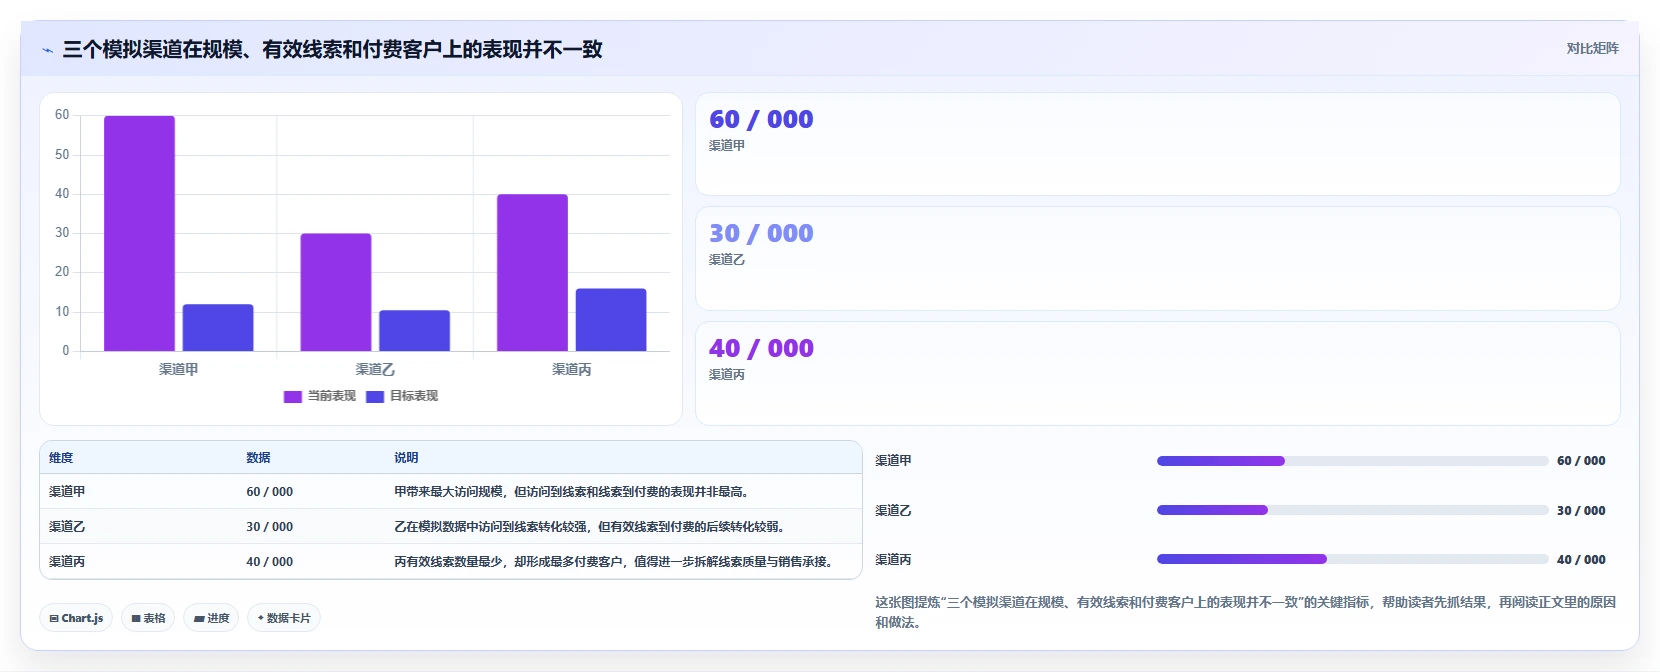
Task: Click the heading 三个模拟渠道在规模
Action: [332, 49]
